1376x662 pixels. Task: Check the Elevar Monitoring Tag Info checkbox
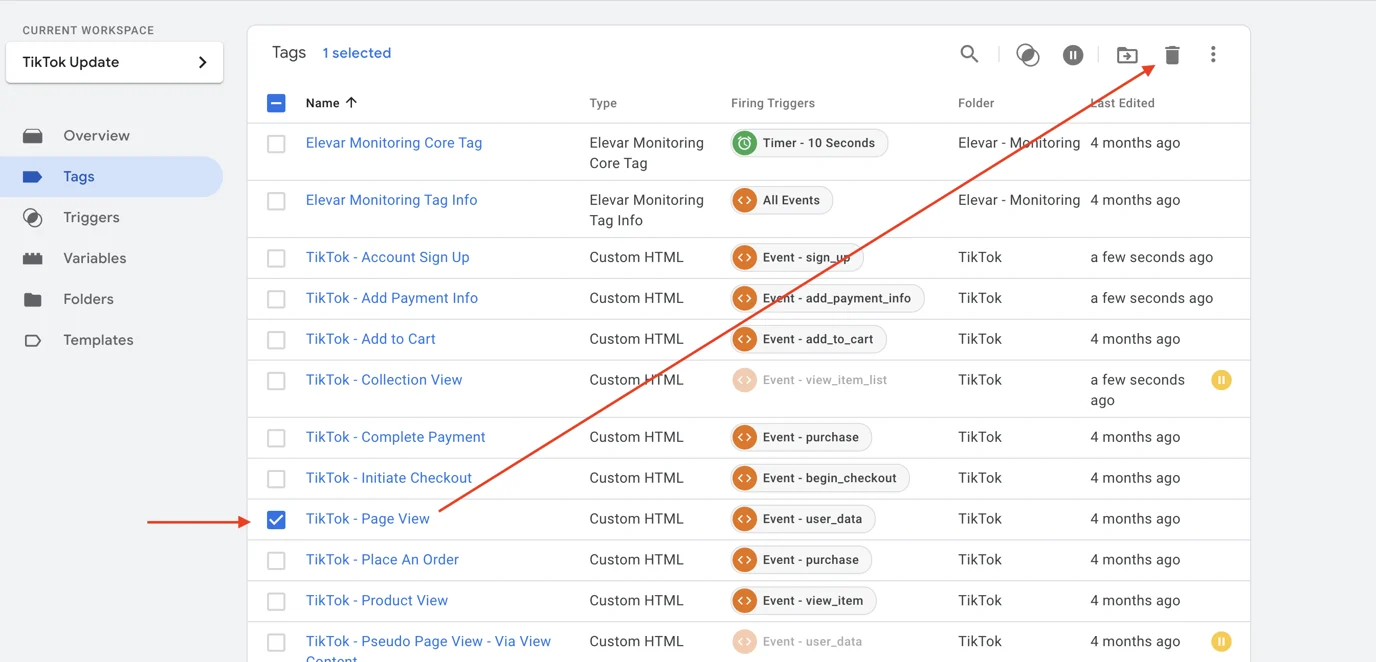(x=276, y=201)
